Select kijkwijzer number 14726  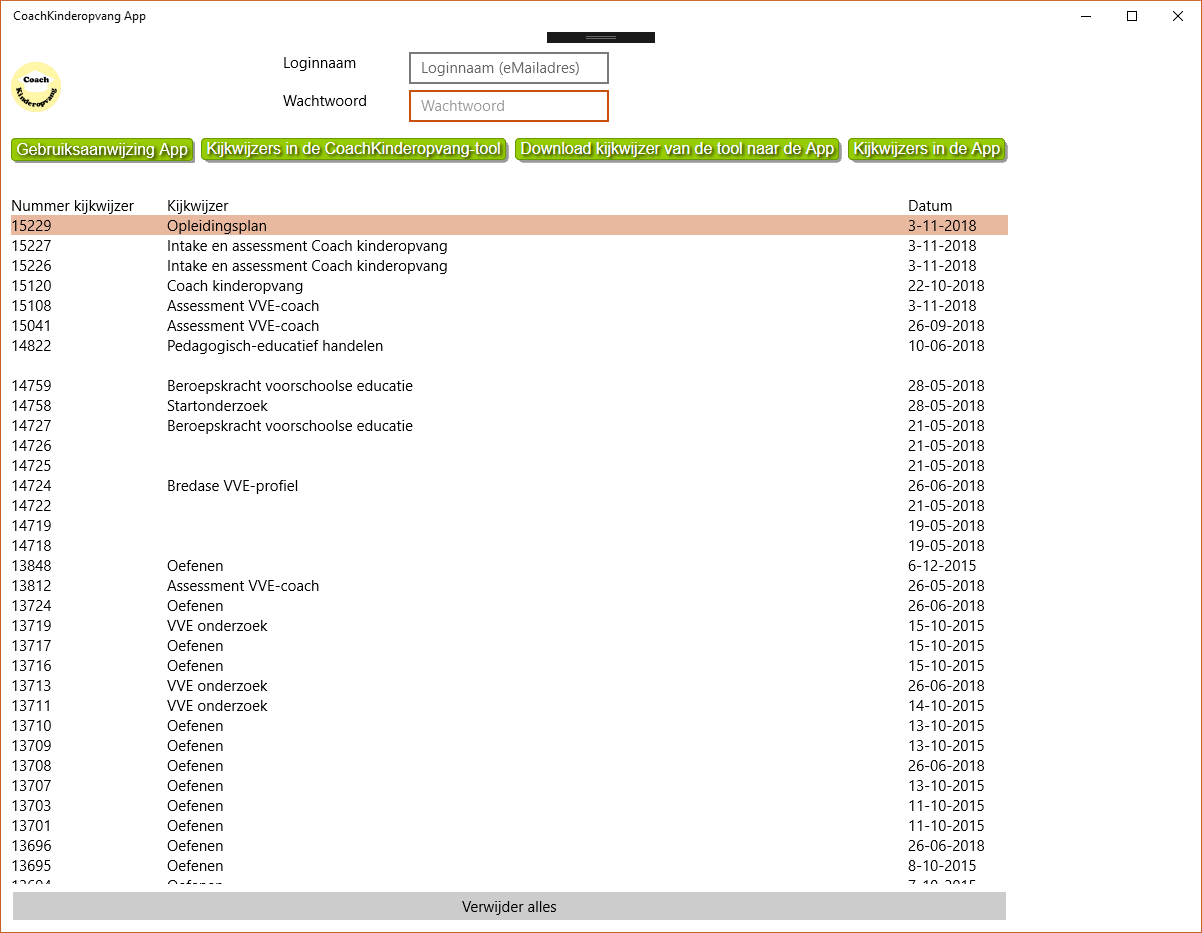point(509,446)
